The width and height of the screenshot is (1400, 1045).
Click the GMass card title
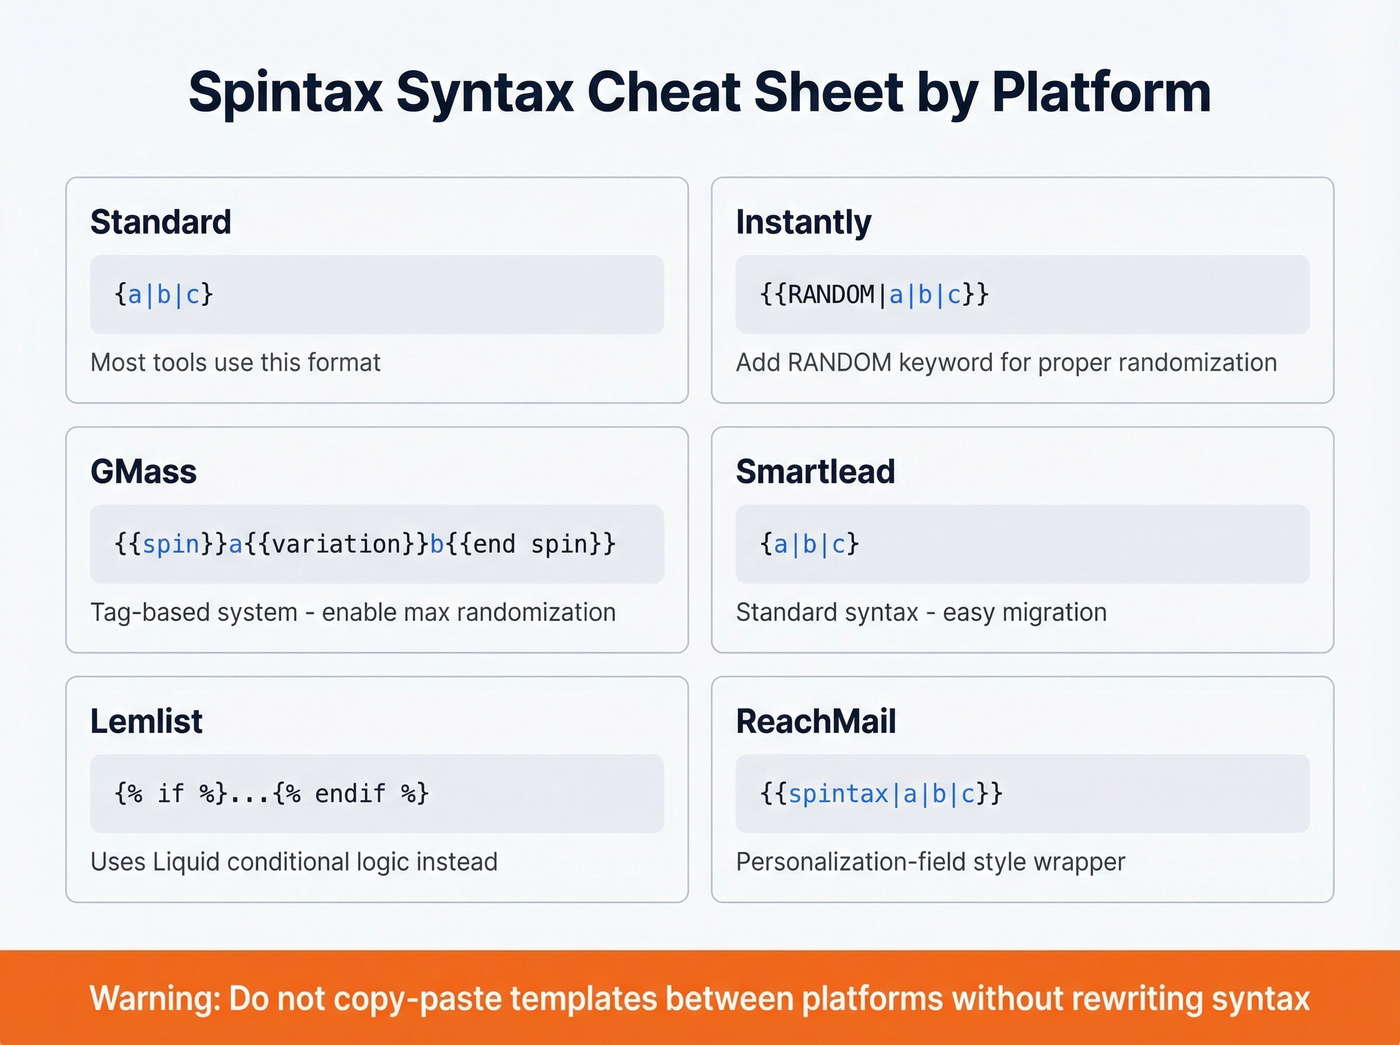(143, 471)
